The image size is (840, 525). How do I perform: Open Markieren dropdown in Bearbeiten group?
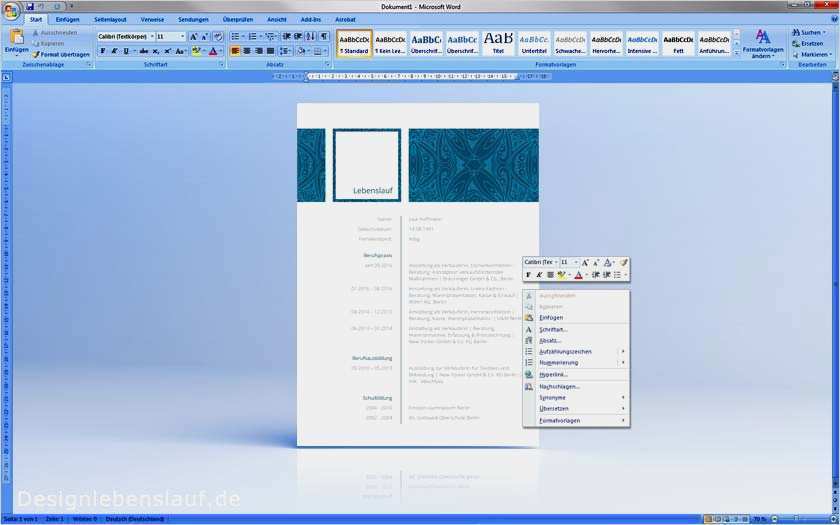pos(812,54)
